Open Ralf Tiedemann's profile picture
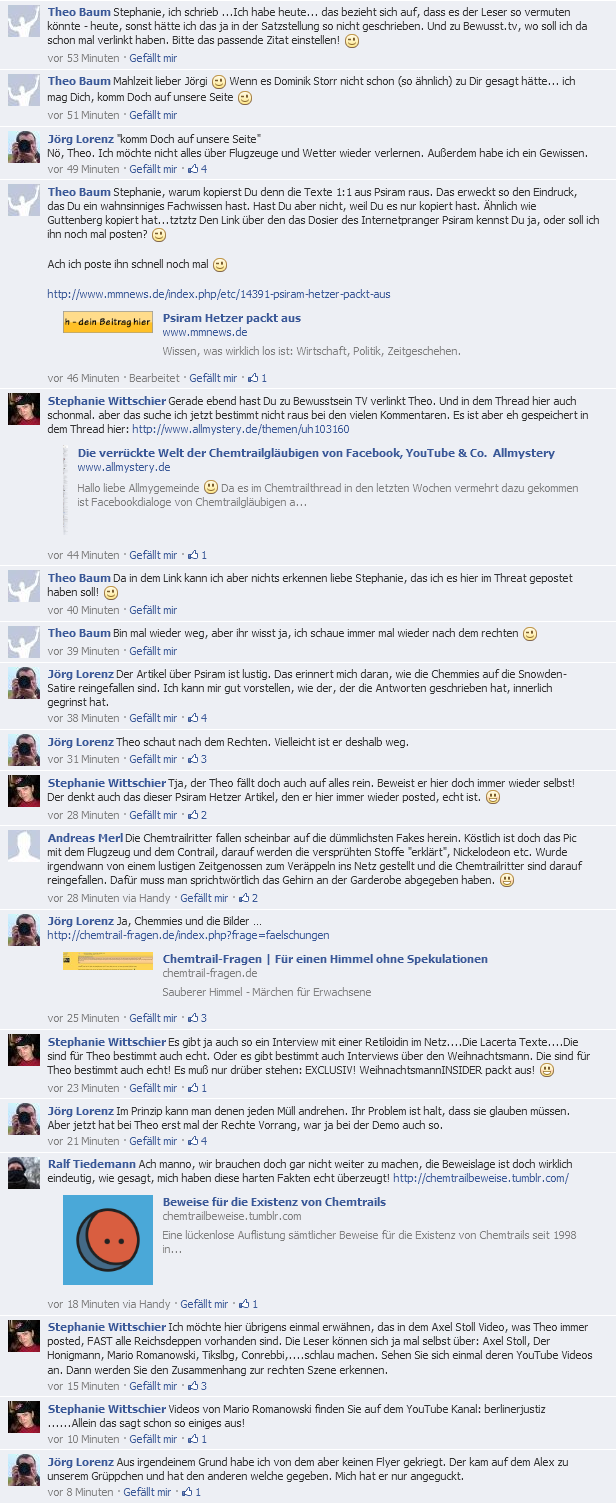The width and height of the screenshot is (616, 1503). tap(24, 1173)
